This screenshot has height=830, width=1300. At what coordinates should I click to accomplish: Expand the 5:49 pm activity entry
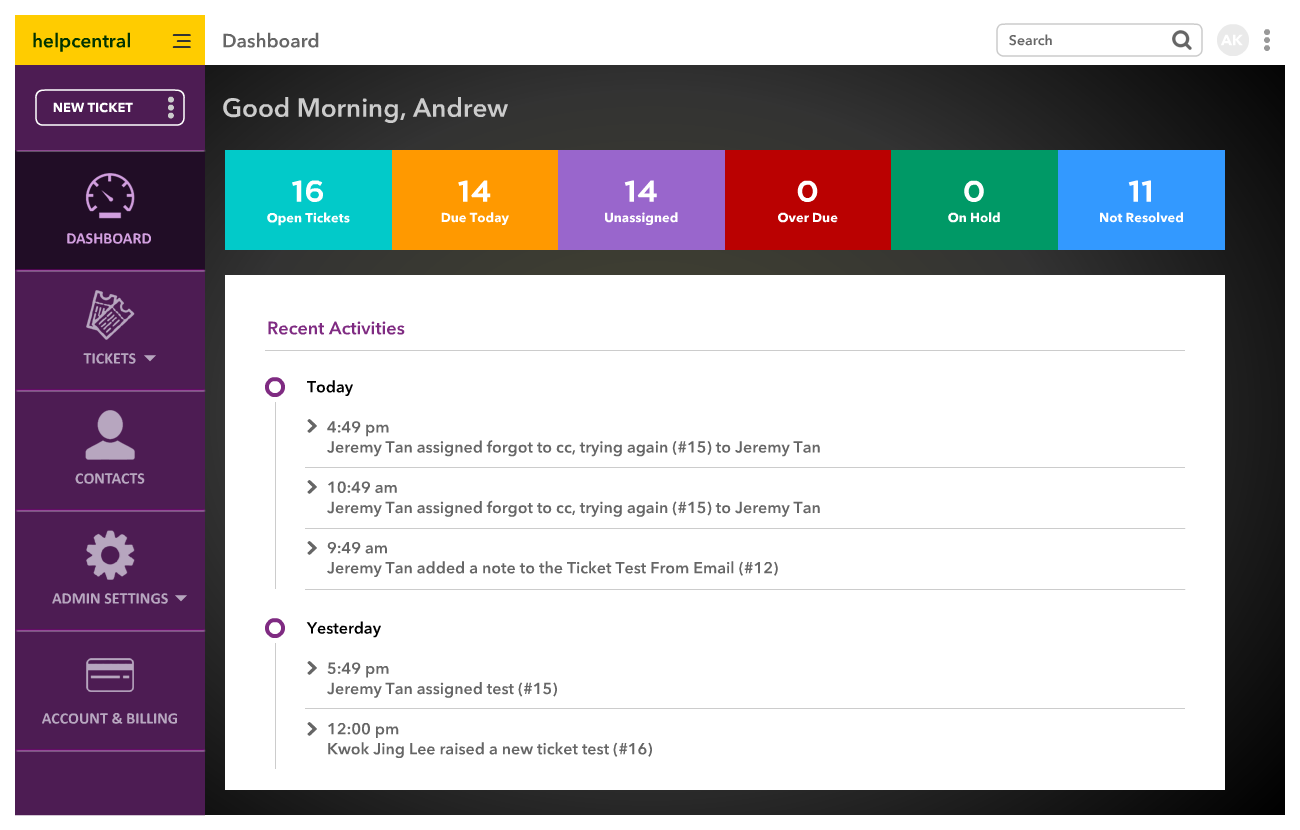312,668
